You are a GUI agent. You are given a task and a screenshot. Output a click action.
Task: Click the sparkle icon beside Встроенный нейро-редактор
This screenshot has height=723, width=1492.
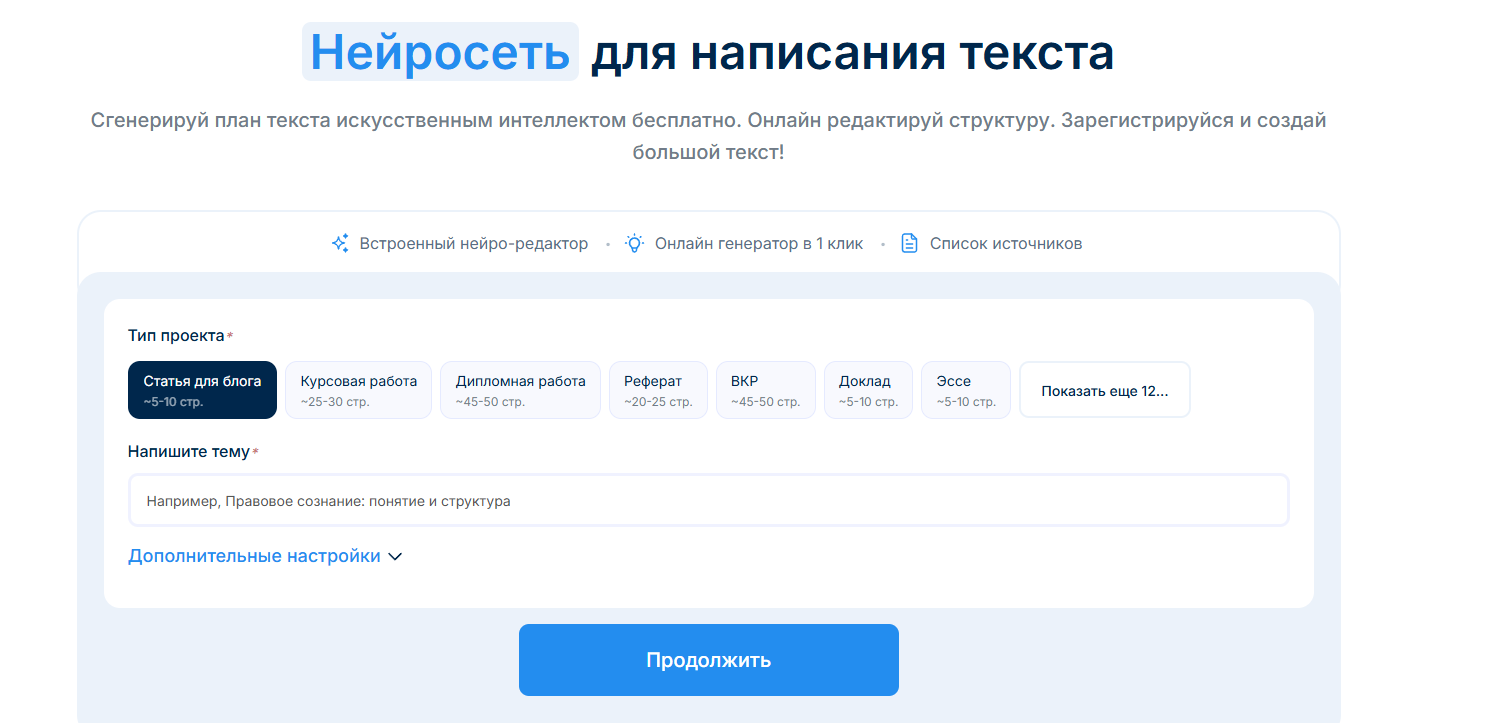coord(340,243)
